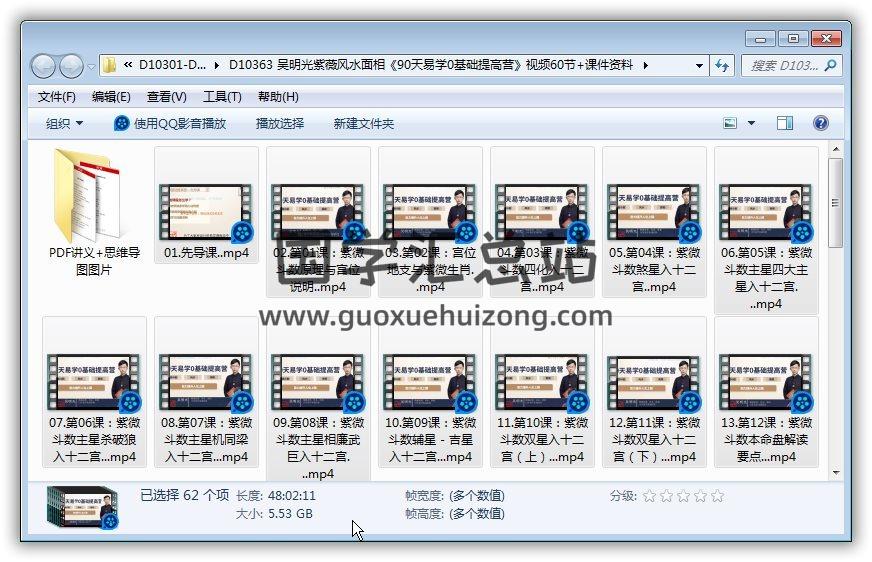This screenshot has width=872, height=562.
Task: Click the 大小: 5.53 GB value
Action: pos(290,514)
